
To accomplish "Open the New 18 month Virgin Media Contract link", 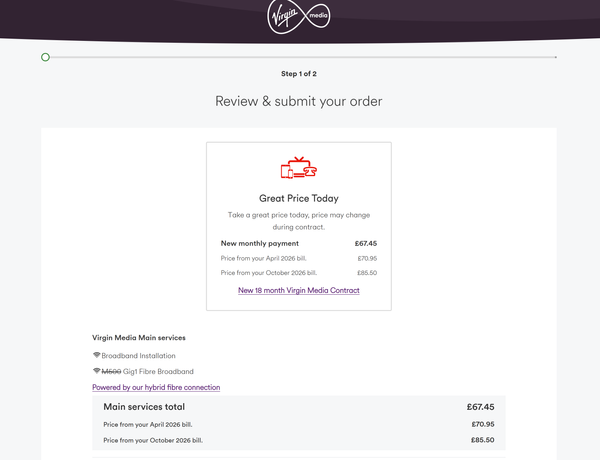I will (299, 290).
